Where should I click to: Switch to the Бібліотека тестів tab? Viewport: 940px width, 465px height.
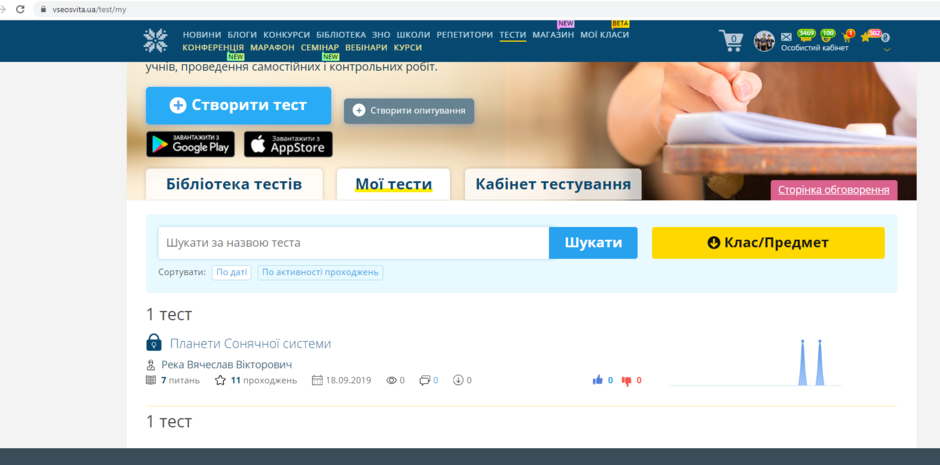point(234,184)
